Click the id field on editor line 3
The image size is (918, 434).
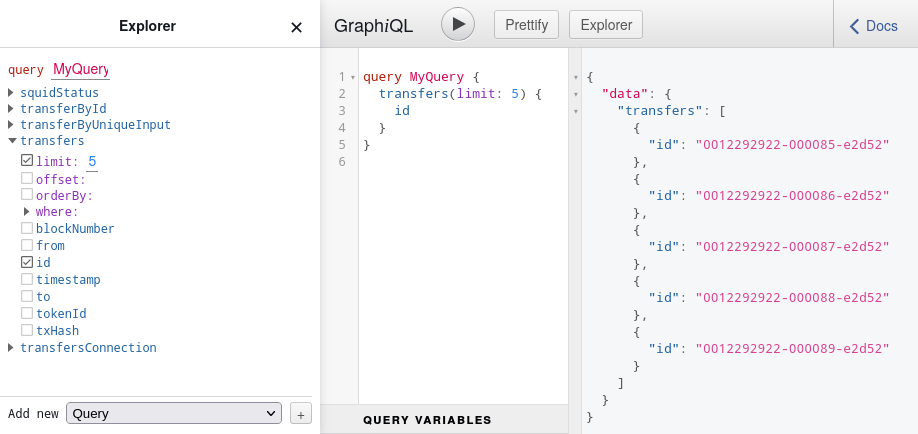tap(402, 111)
